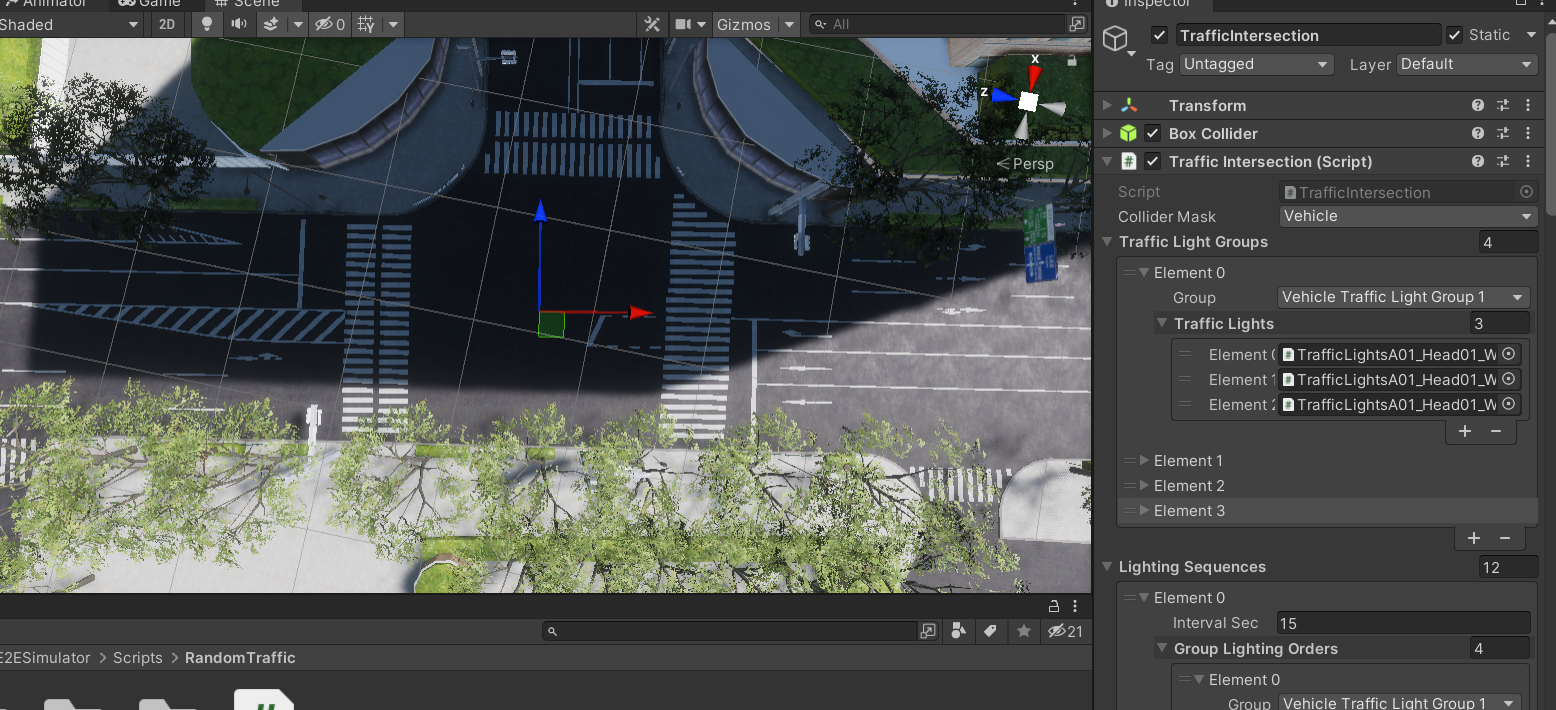Toggle scene lighting with the lightbulb icon
Viewport: 1556px width, 710px height.
tap(207, 24)
